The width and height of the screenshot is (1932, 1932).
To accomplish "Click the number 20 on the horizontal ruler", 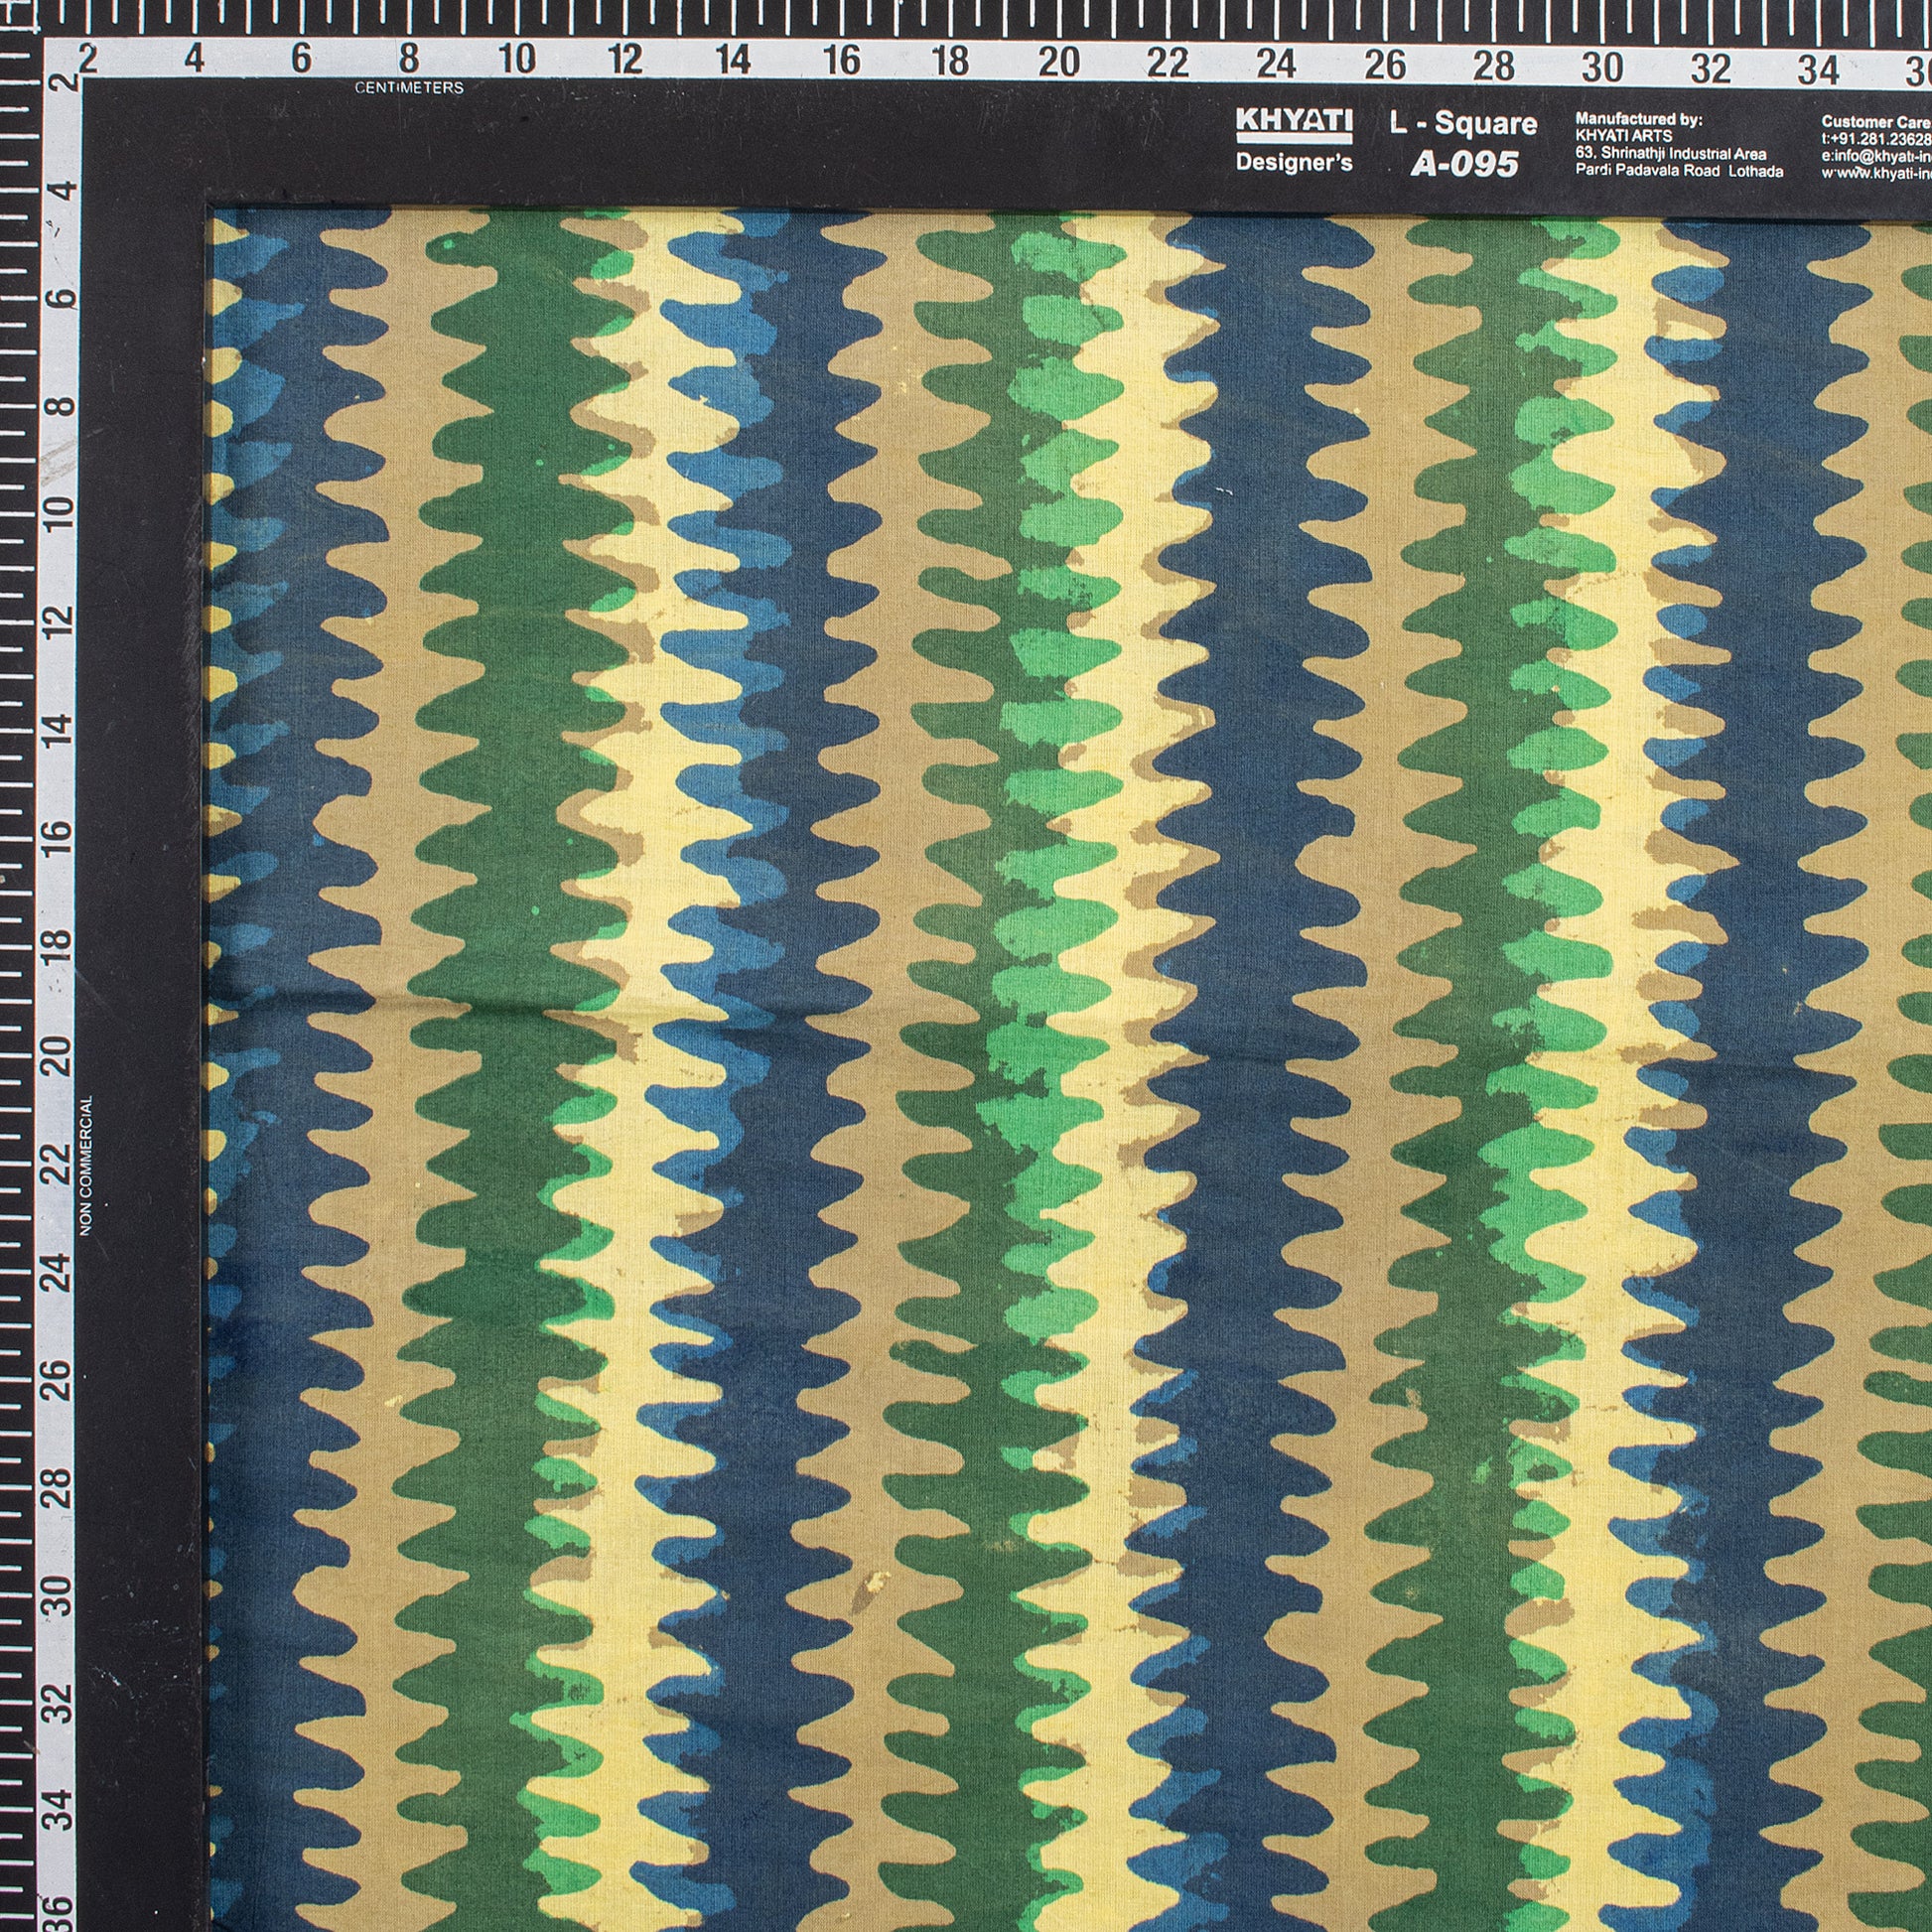I will pos(1058,62).
